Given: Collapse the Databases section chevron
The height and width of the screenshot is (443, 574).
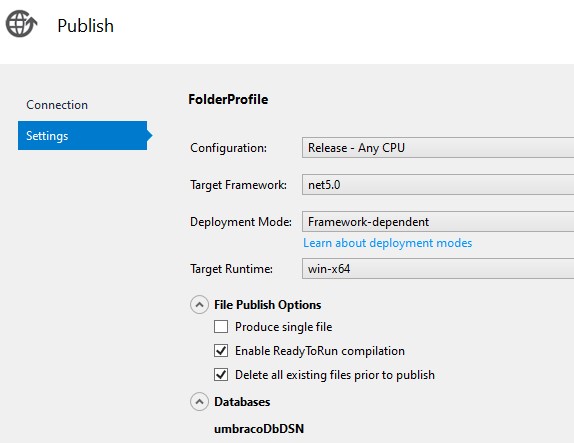Looking at the screenshot, I should click(200, 402).
